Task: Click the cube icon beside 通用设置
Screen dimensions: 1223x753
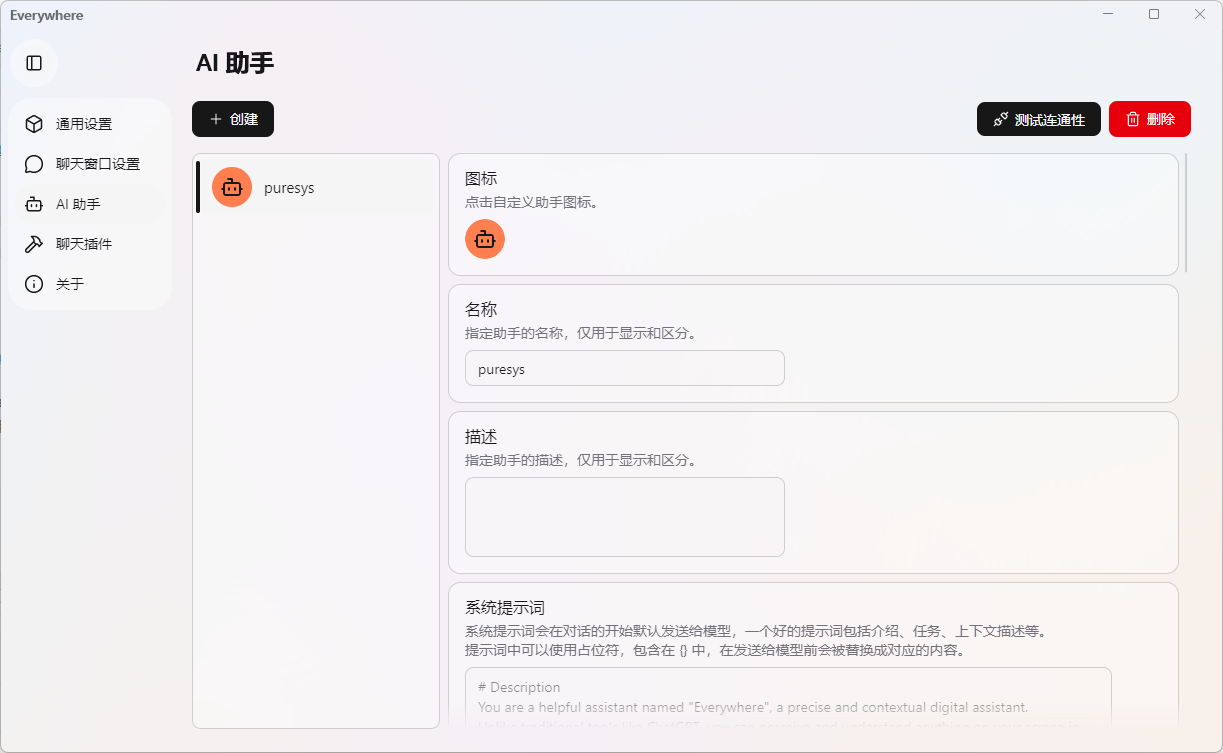Action: click(31, 123)
